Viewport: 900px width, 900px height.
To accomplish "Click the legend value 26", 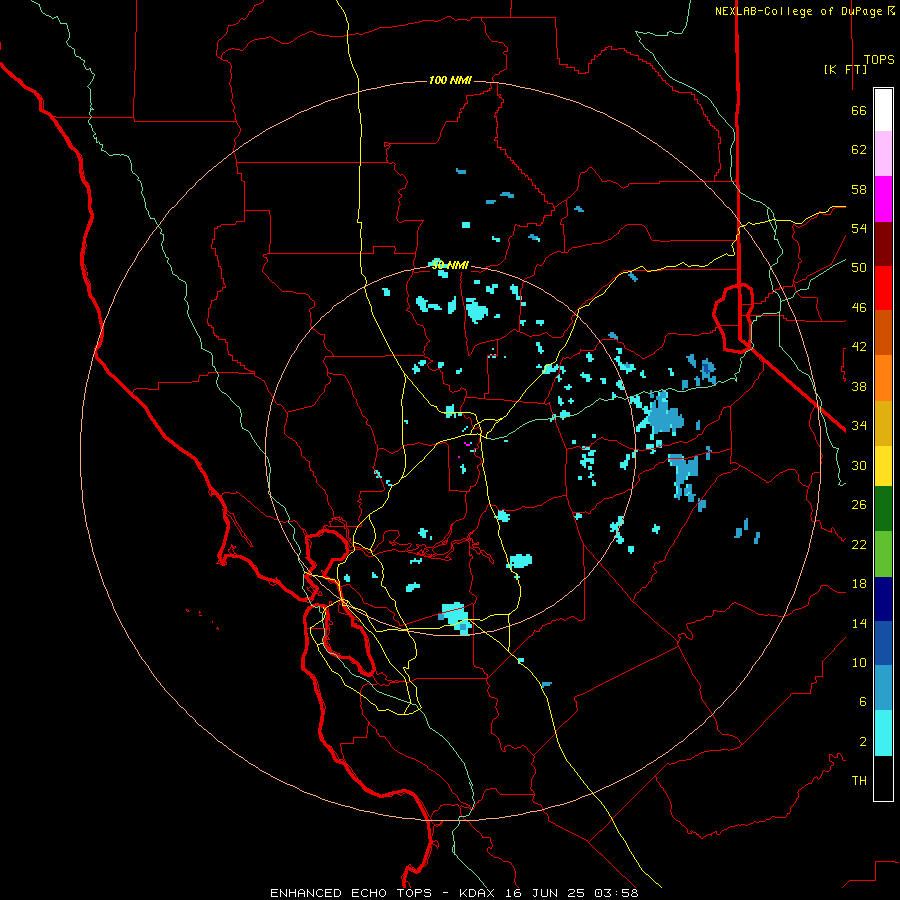I will [859, 505].
